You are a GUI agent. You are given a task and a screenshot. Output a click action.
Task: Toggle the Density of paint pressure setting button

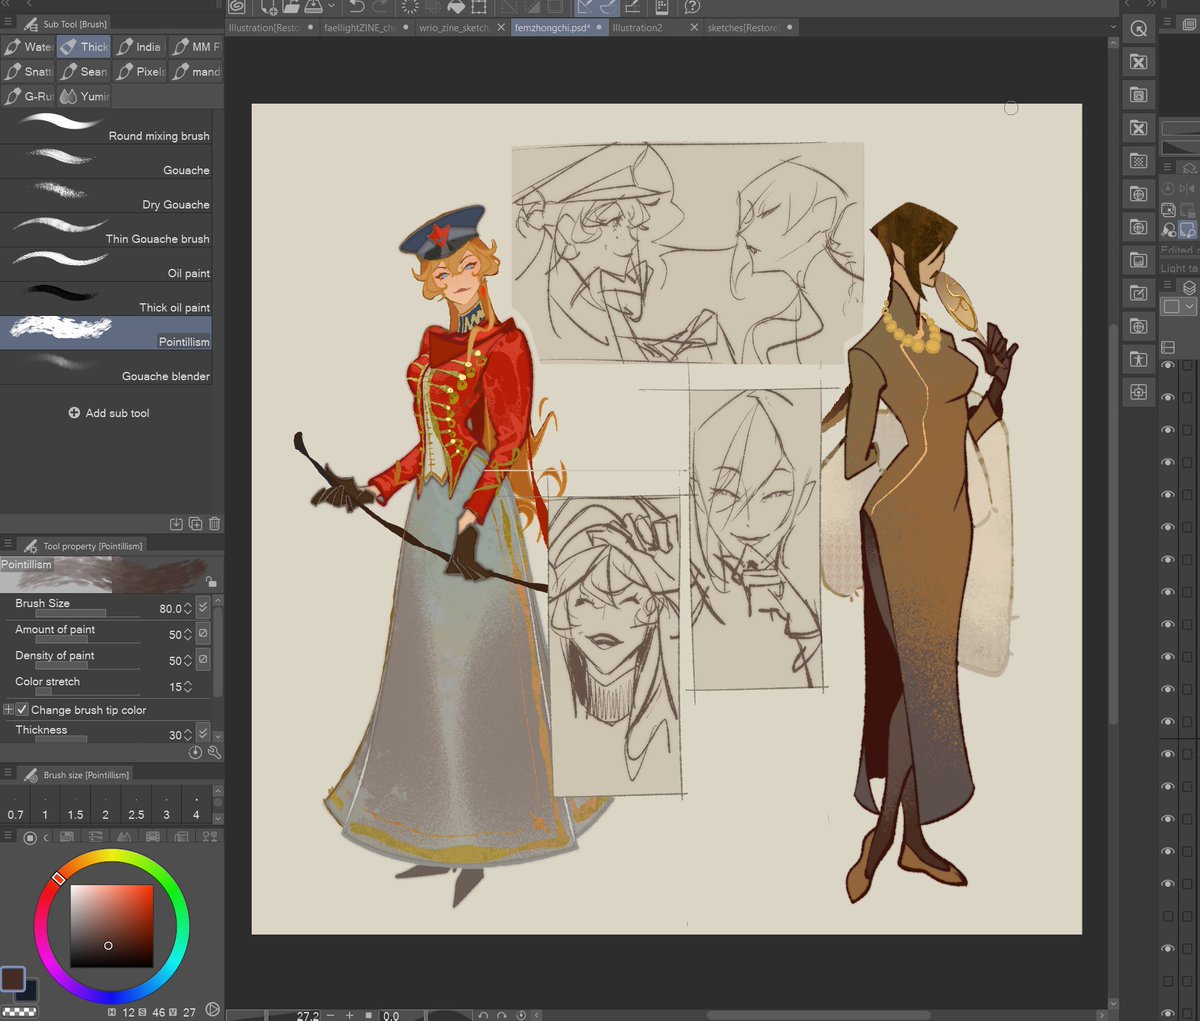[203, 659]
